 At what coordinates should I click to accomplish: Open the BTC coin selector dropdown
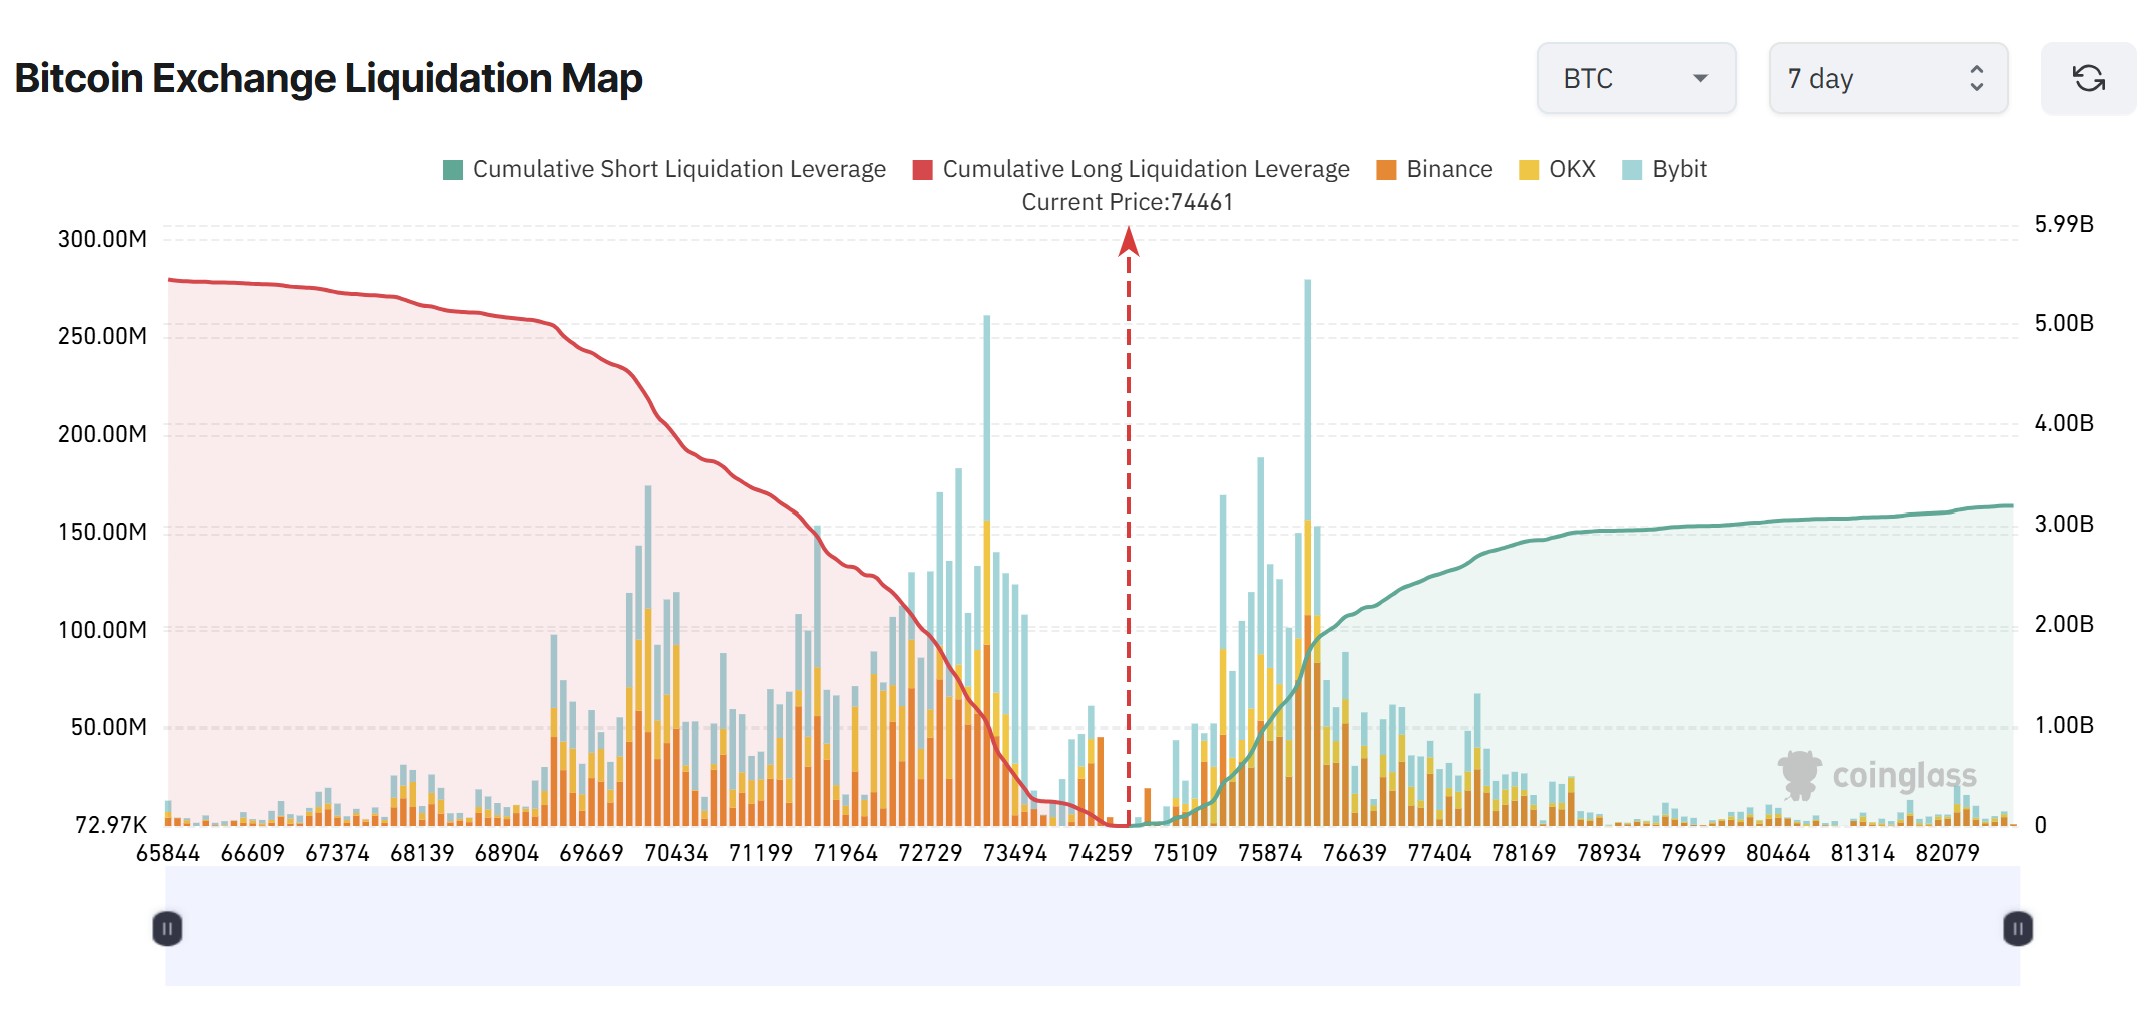click(1636, 78)
